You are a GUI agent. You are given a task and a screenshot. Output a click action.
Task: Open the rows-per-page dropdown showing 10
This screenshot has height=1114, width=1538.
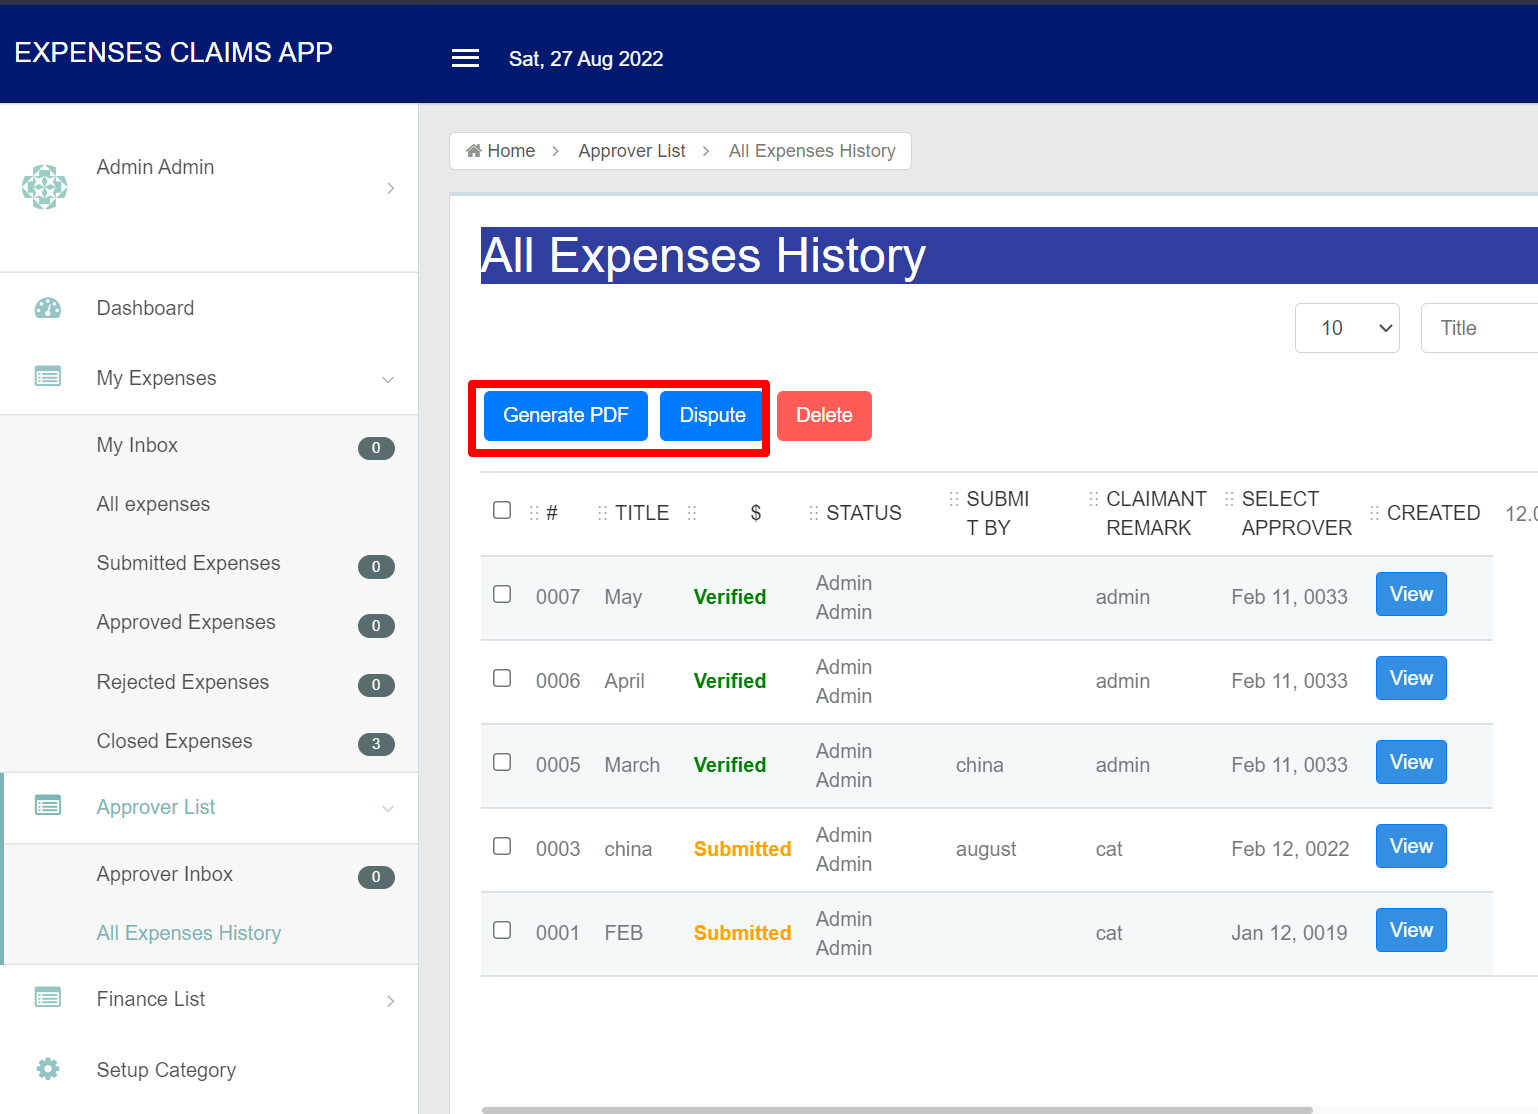1346,328
